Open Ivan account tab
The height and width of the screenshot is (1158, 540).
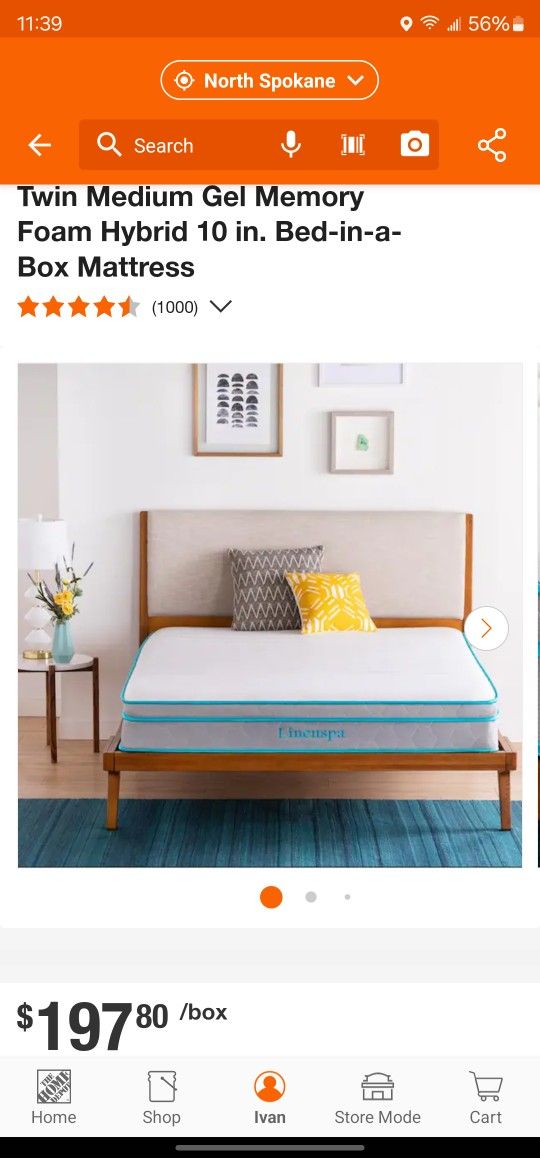(x=270, y=1097)
